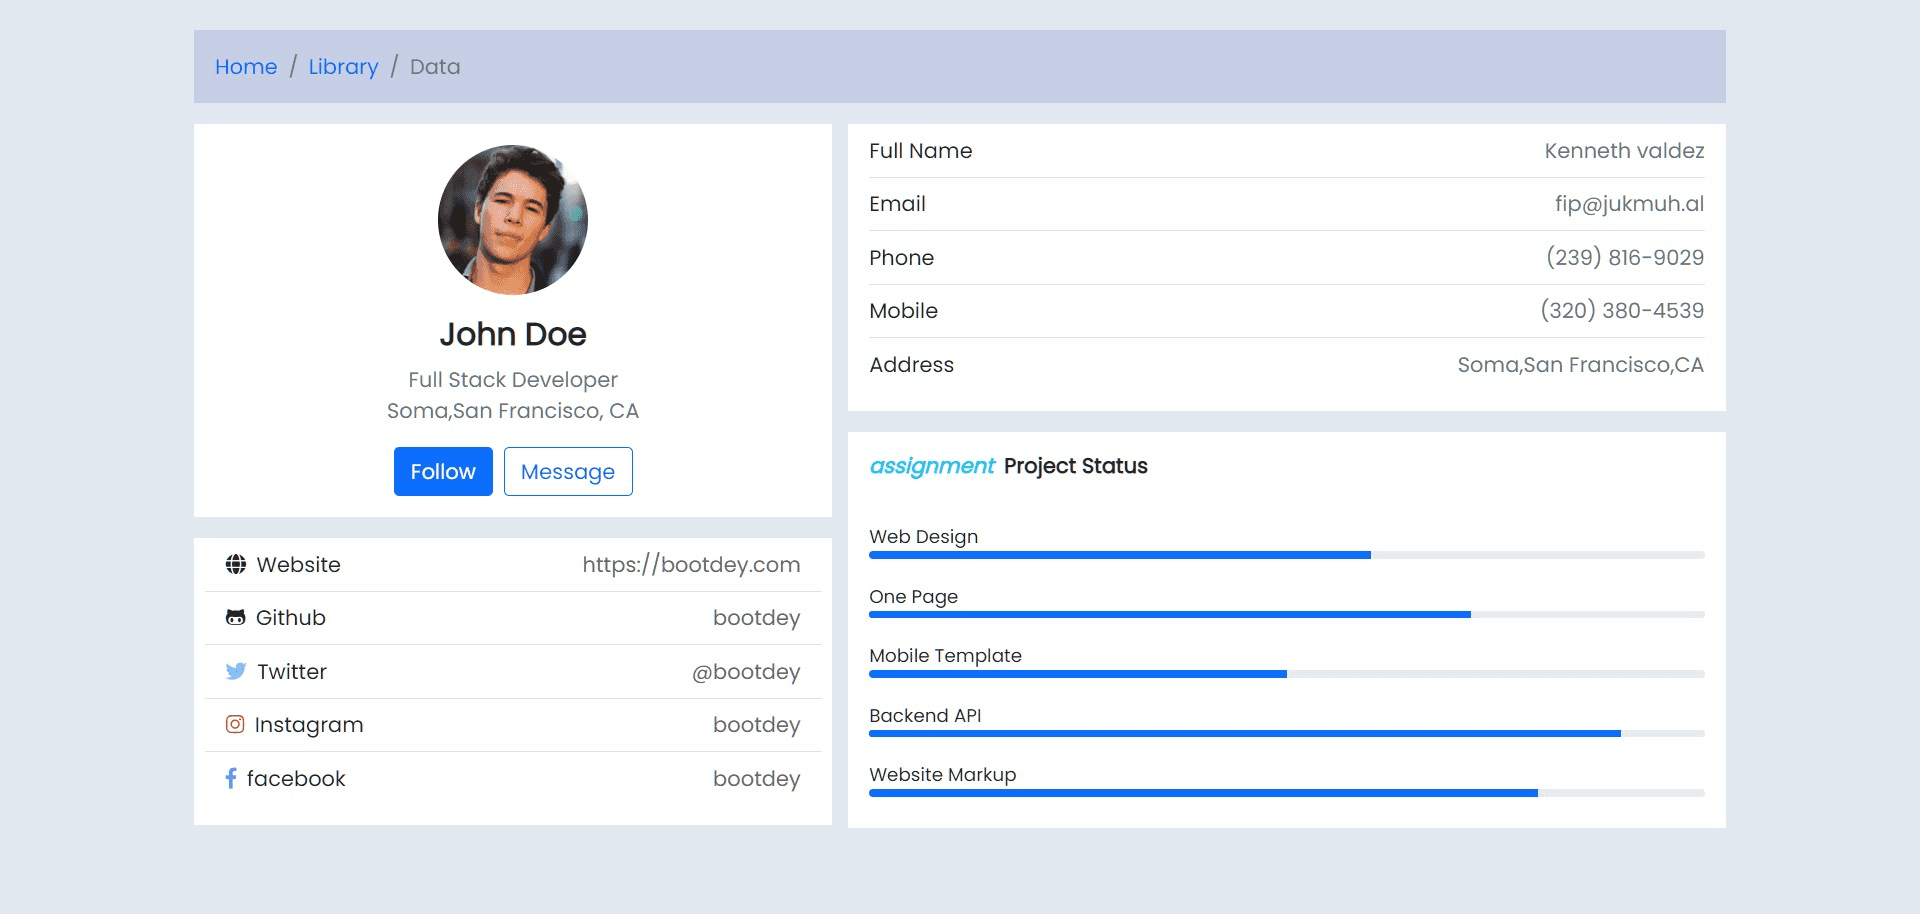The image size is (1920, 914).
Task: Click the Instagram camera icon
Action: tap(234, 724)
